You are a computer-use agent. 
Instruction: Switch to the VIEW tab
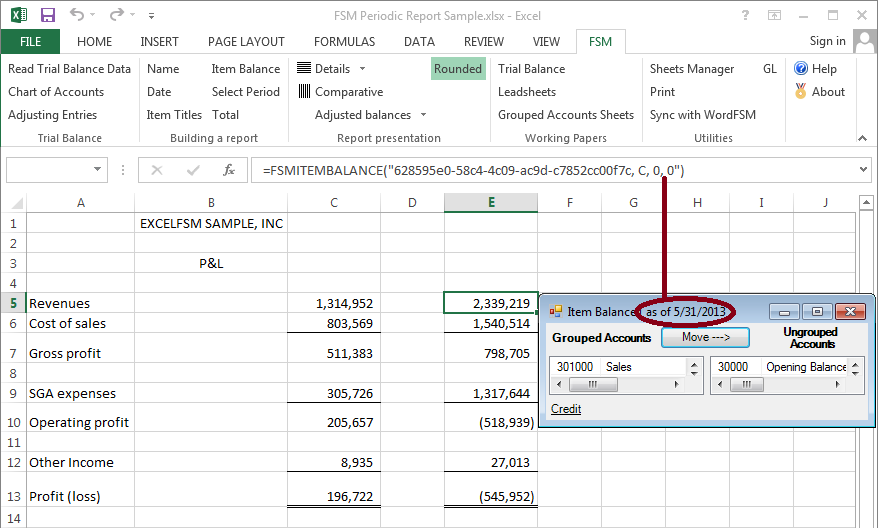(546, 41)
